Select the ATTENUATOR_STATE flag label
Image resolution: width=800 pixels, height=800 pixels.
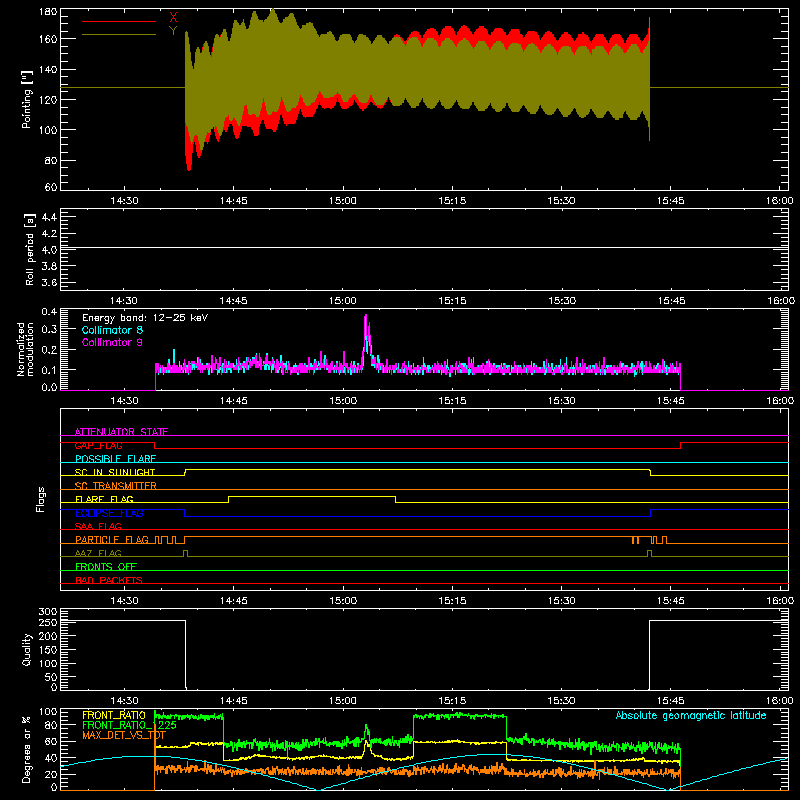121,432
